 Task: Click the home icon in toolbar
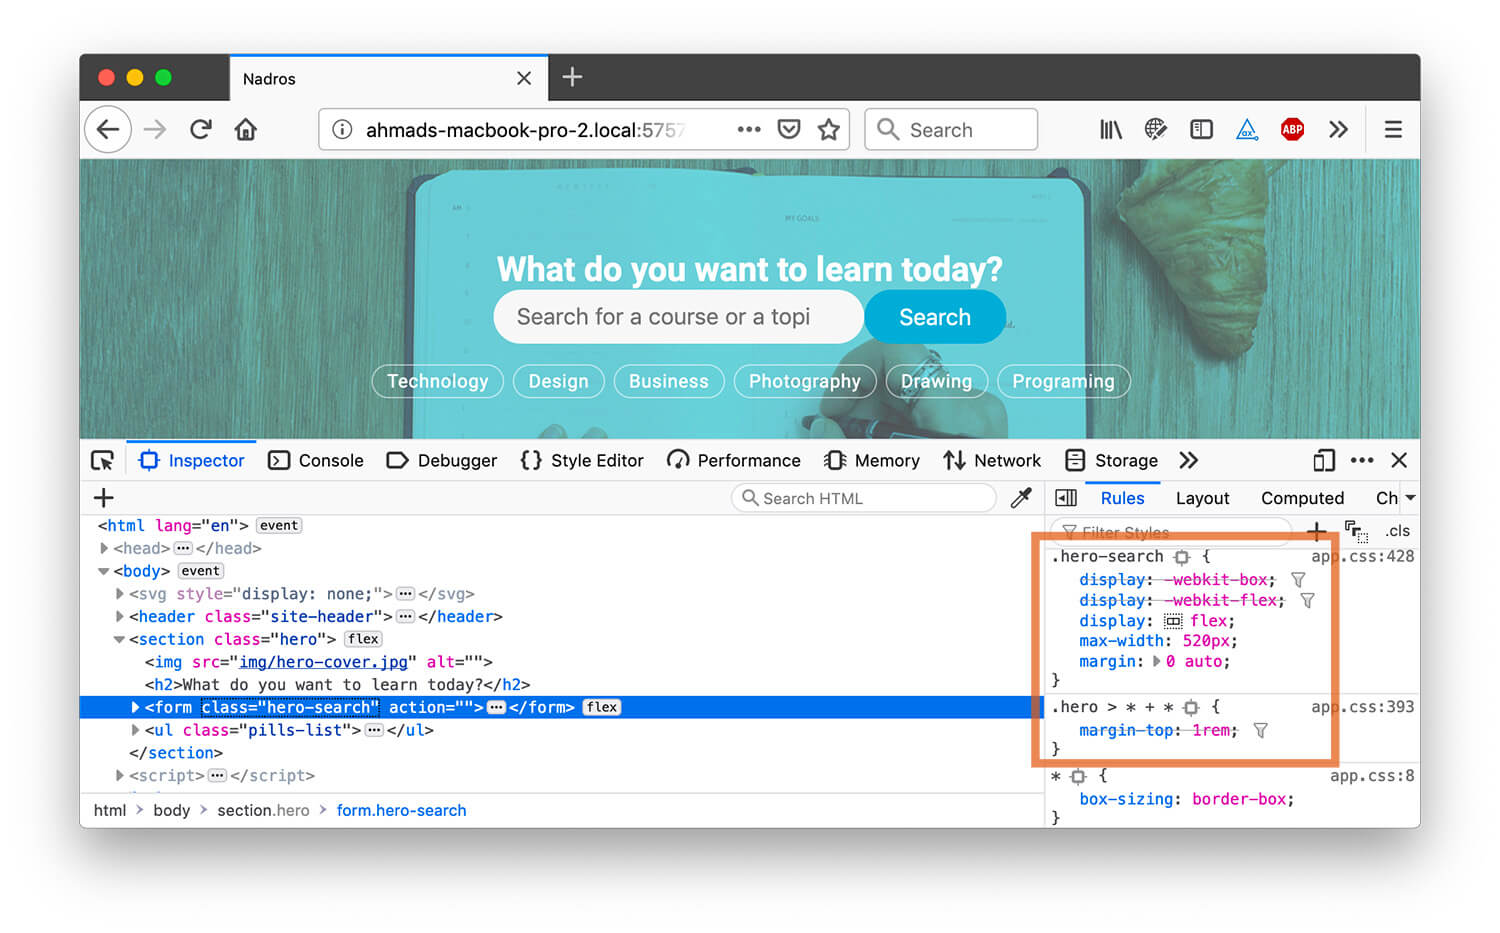click(246, 130)
